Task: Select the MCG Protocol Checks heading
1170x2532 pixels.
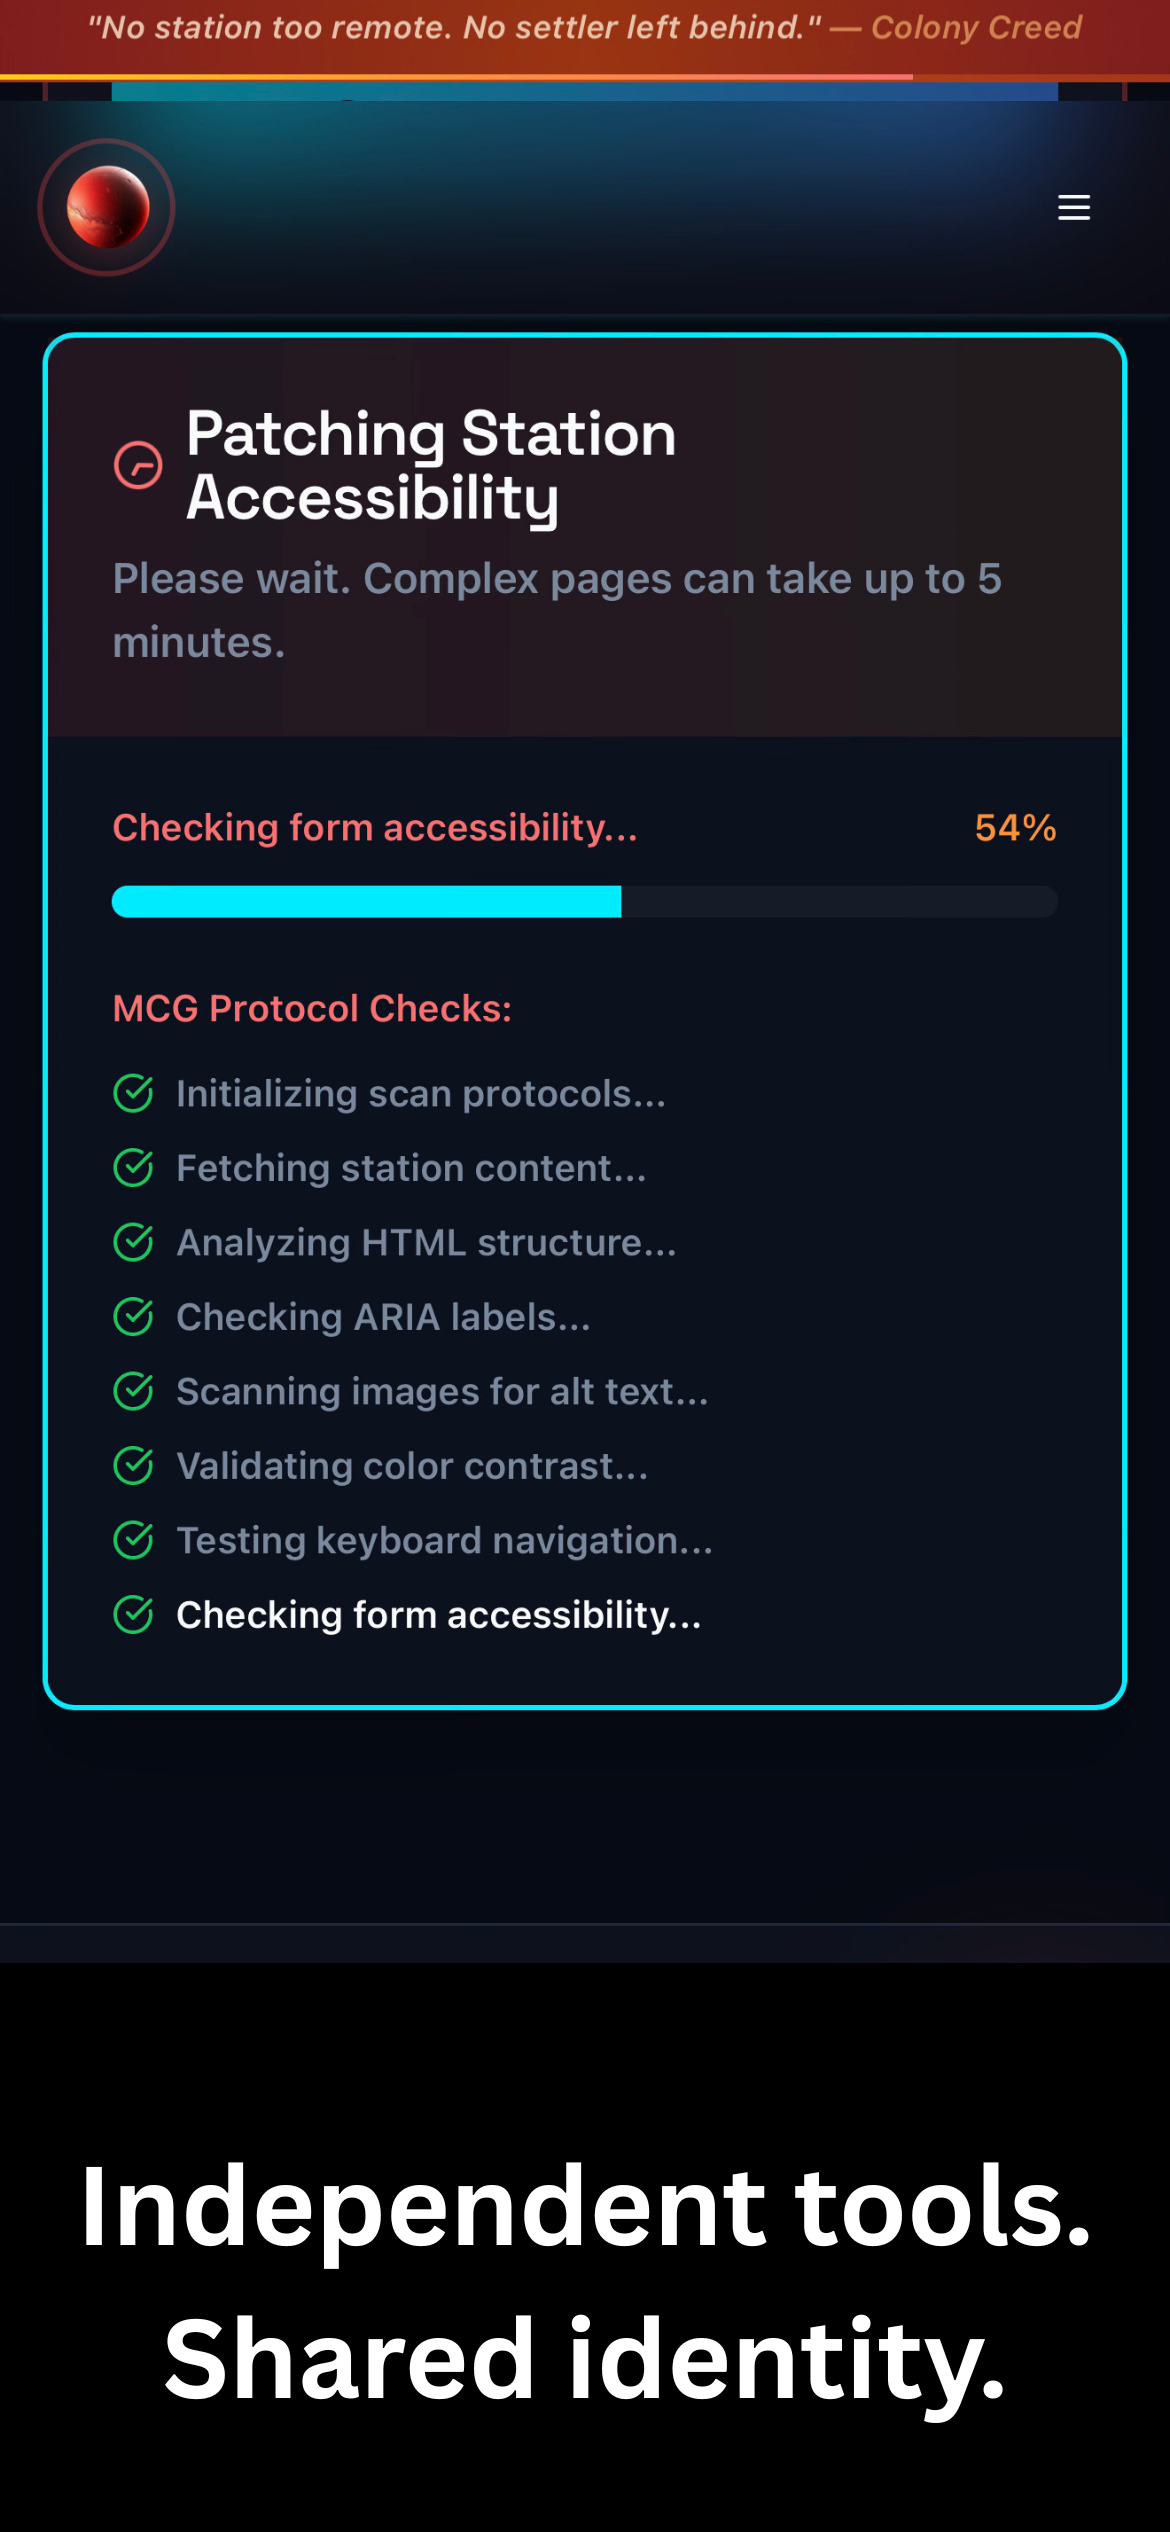Action: (312, 1008)
